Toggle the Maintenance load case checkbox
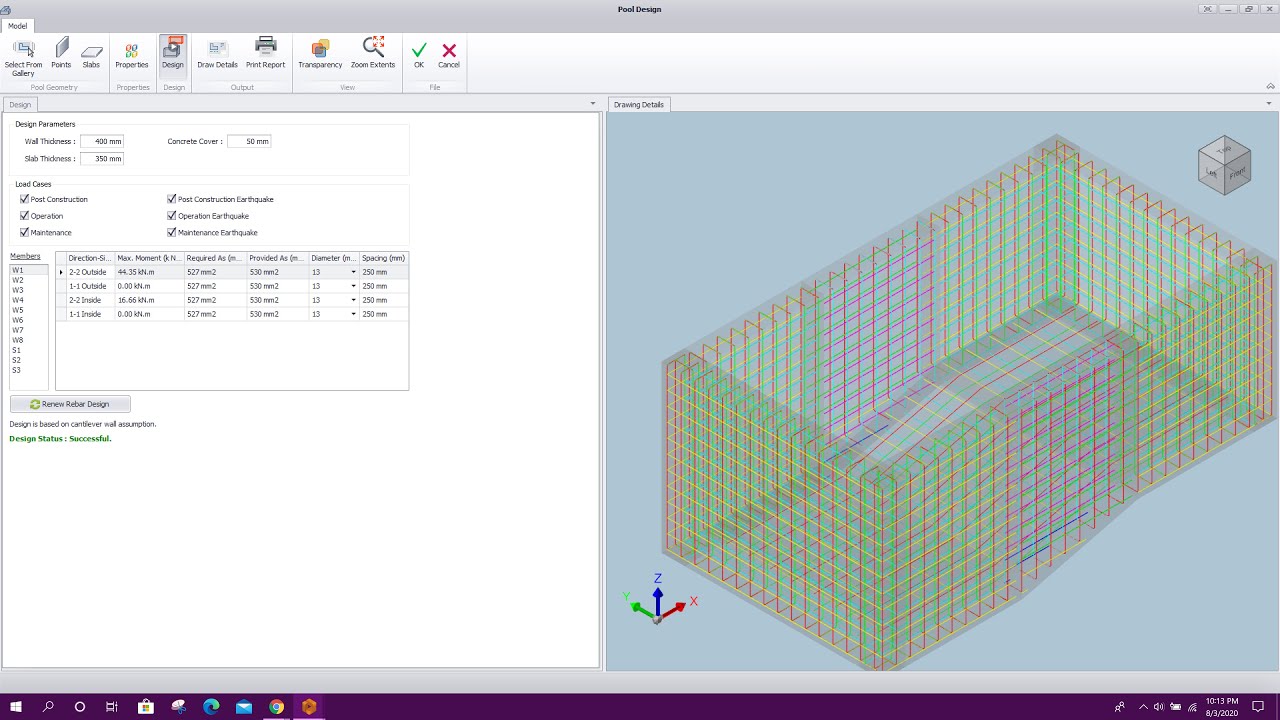The image size is (1280, 720). point(24,232)
